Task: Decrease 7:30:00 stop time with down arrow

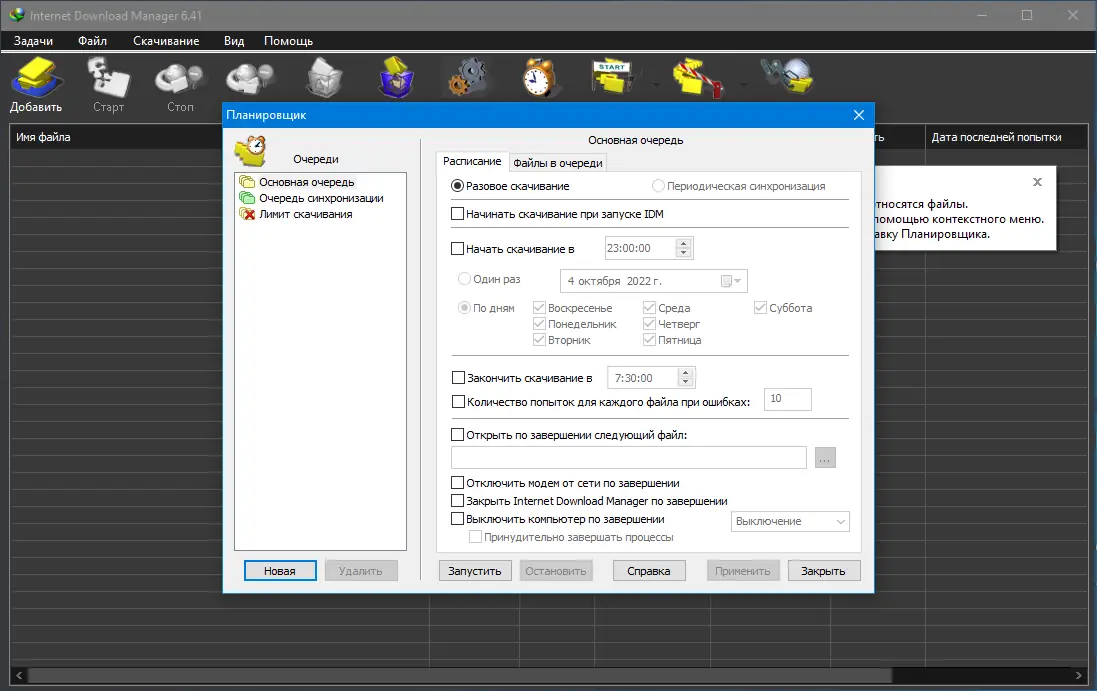Action: [x=686, y=383]
